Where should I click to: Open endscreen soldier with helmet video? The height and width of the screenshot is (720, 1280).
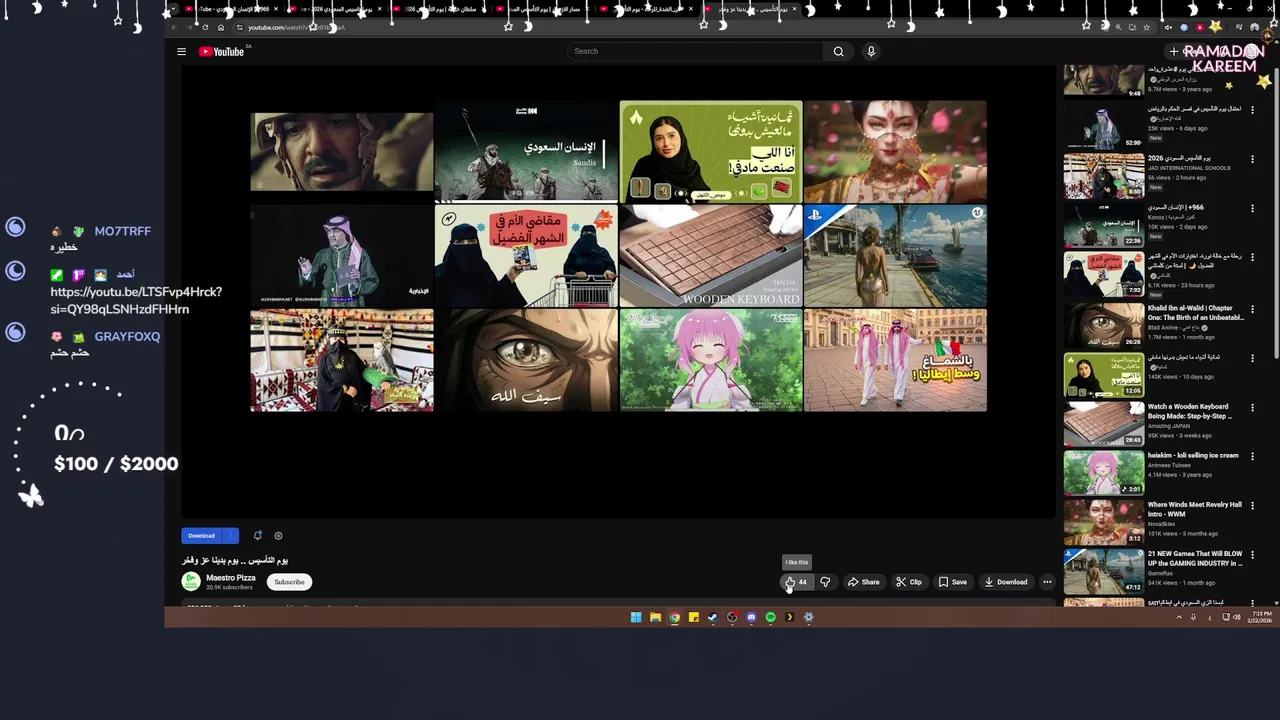click(x=342, y=151)
